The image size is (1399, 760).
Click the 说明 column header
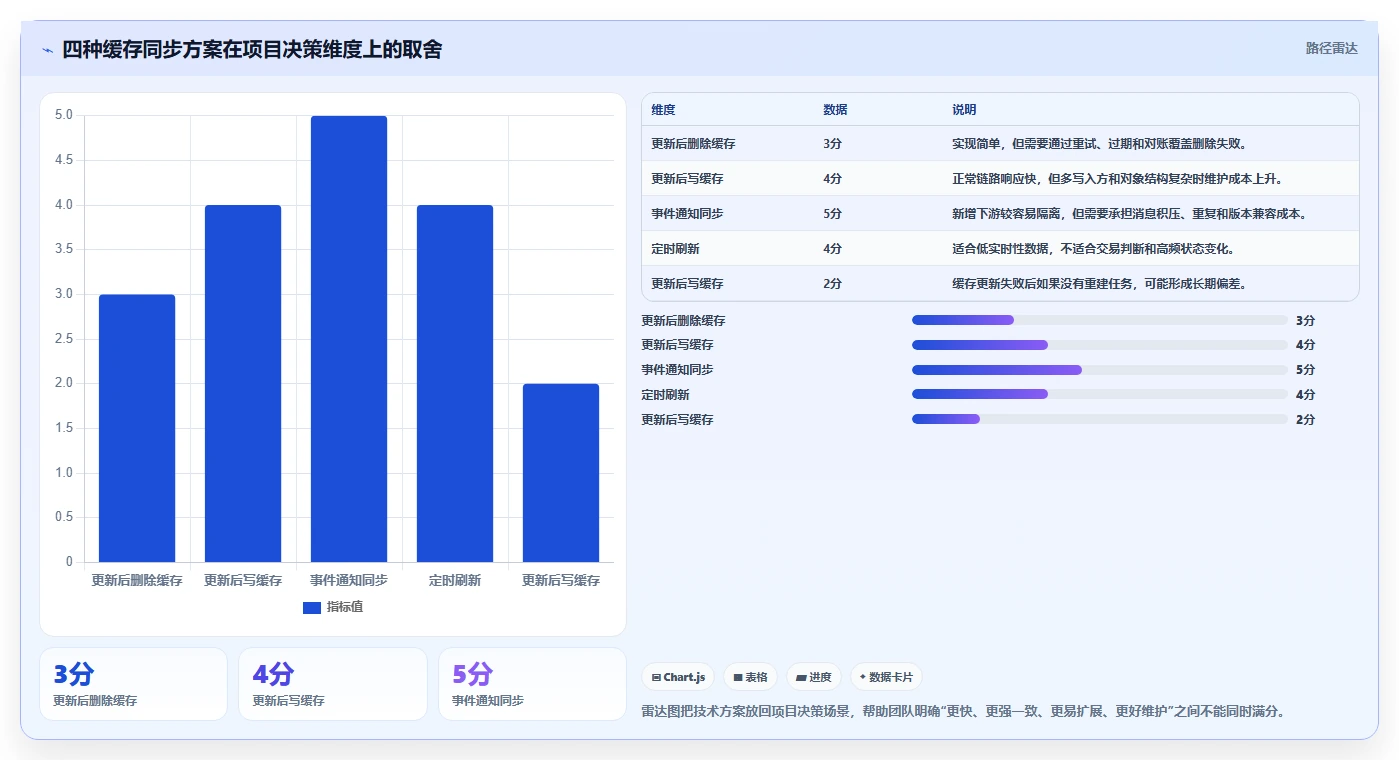(964, 110)
